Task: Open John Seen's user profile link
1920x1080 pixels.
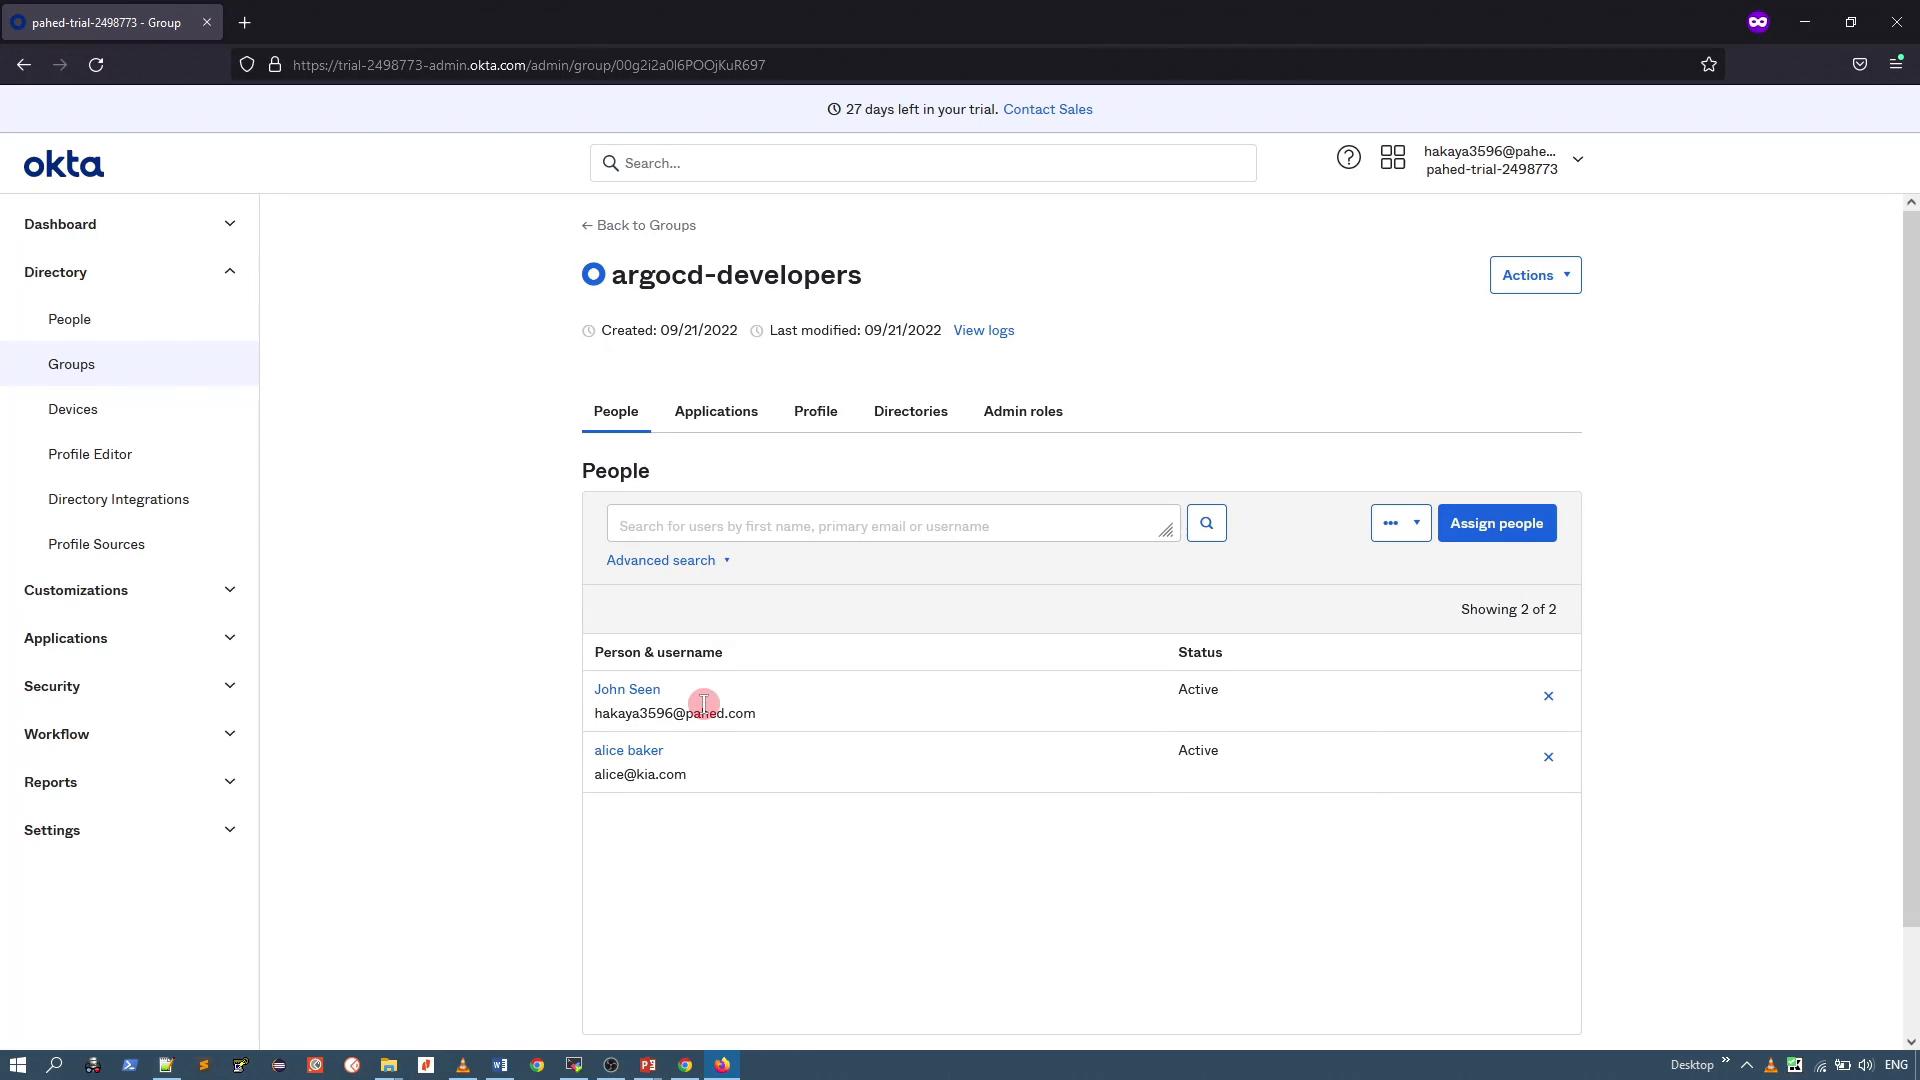Action: [x=627, y=689]
